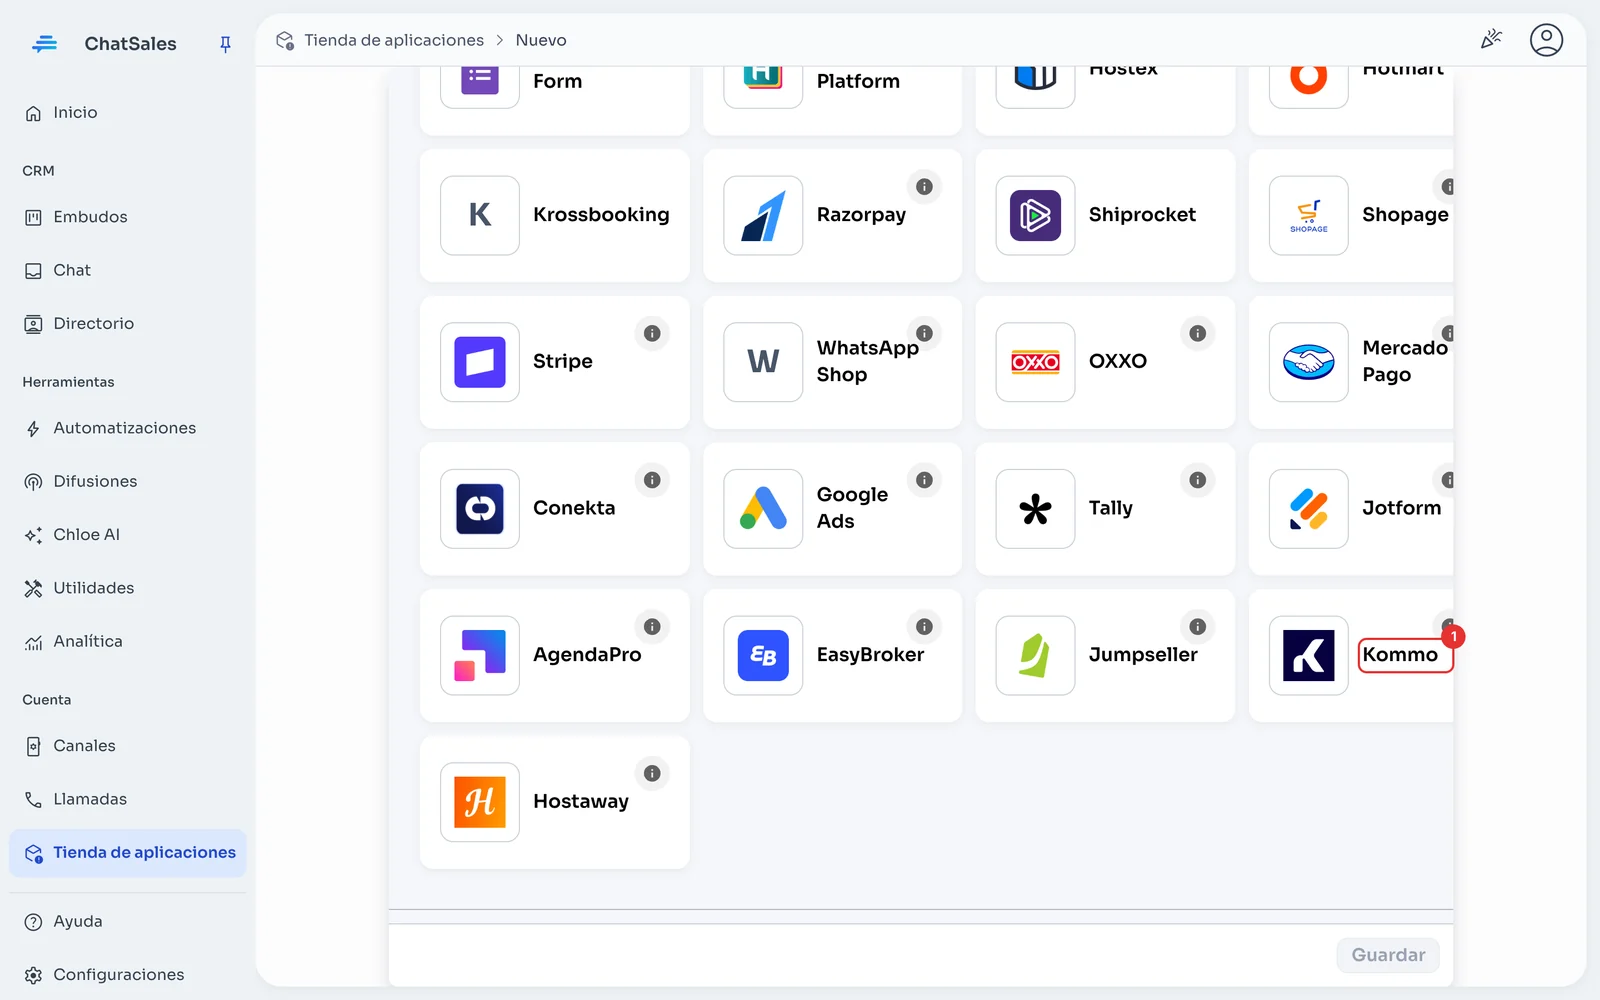Click the Google Ads logo icon

(763, 508)
